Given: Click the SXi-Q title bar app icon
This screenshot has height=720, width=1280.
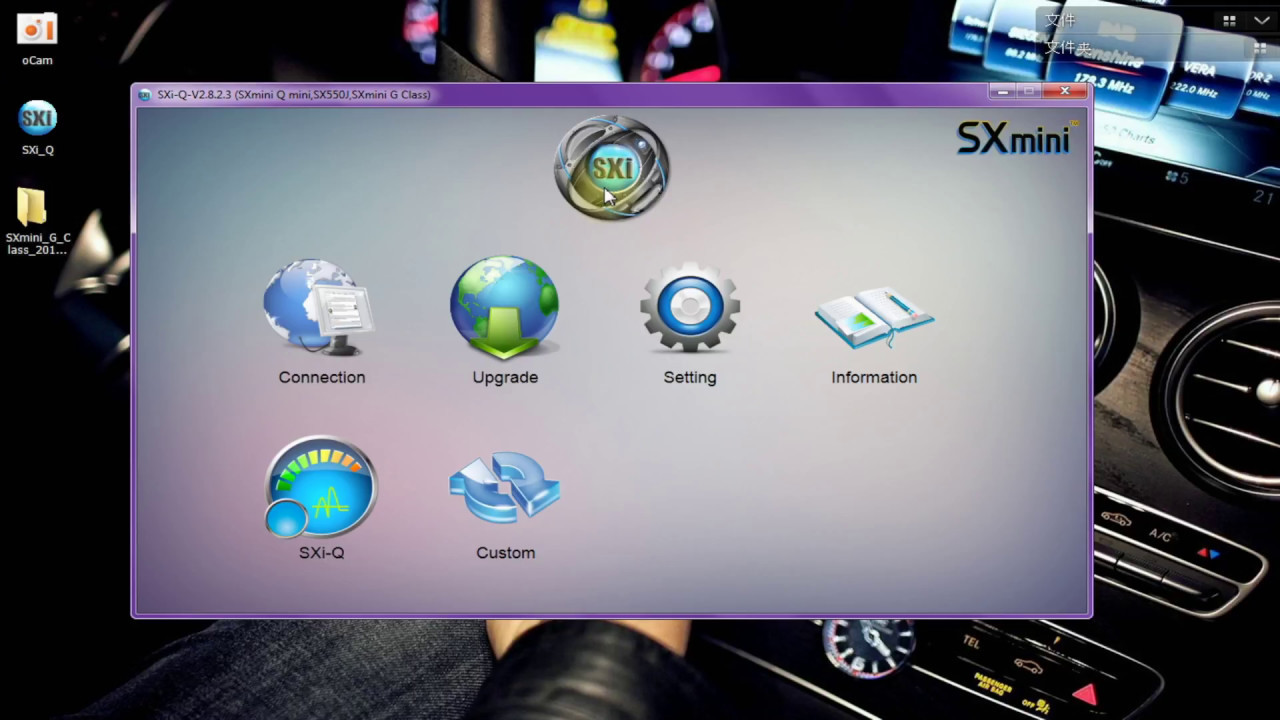Looking at the screenshot, I should [145, 95].
